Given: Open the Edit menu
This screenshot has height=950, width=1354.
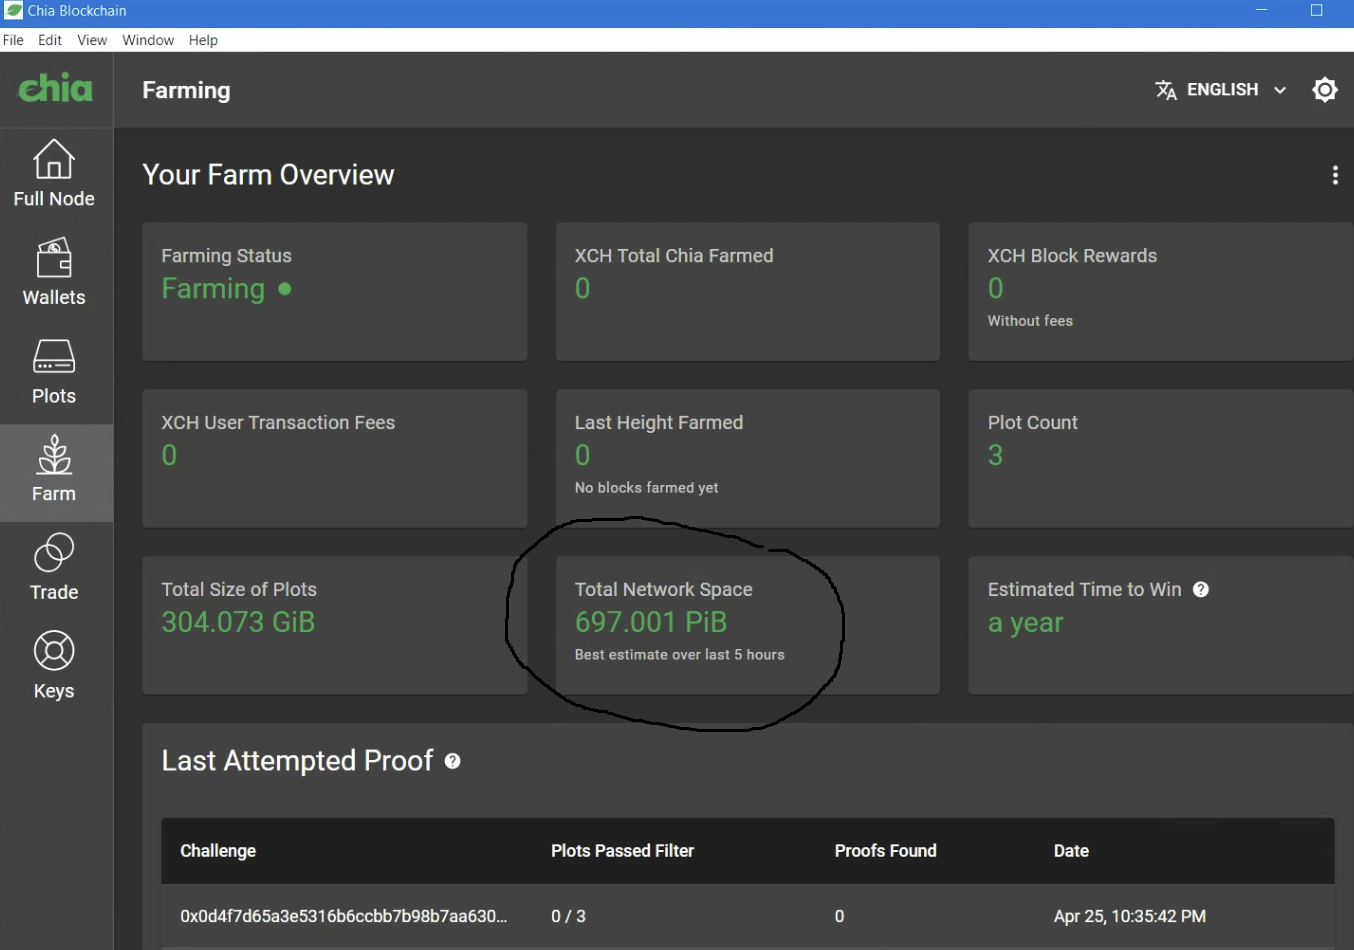Looking at the screenshot, I should 50,40.
